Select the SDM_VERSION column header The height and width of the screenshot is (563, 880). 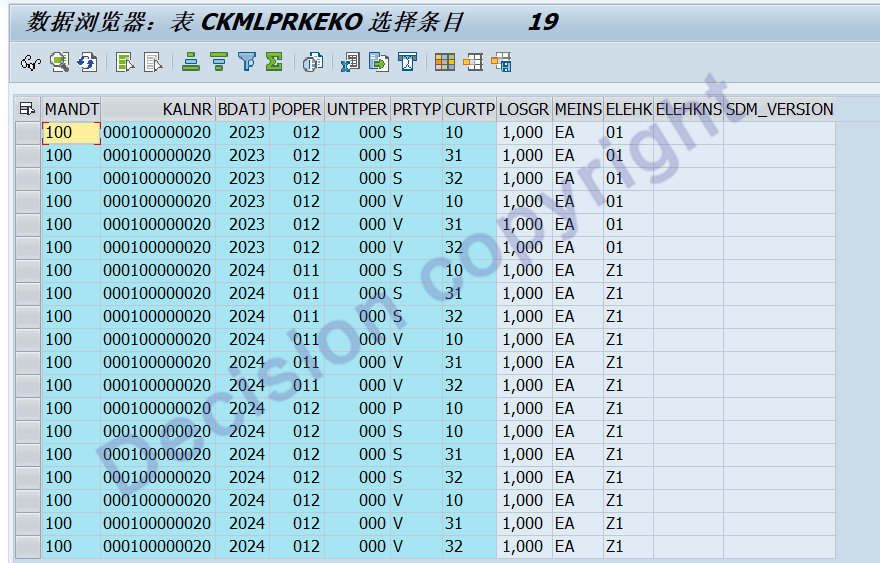point(779,109)
